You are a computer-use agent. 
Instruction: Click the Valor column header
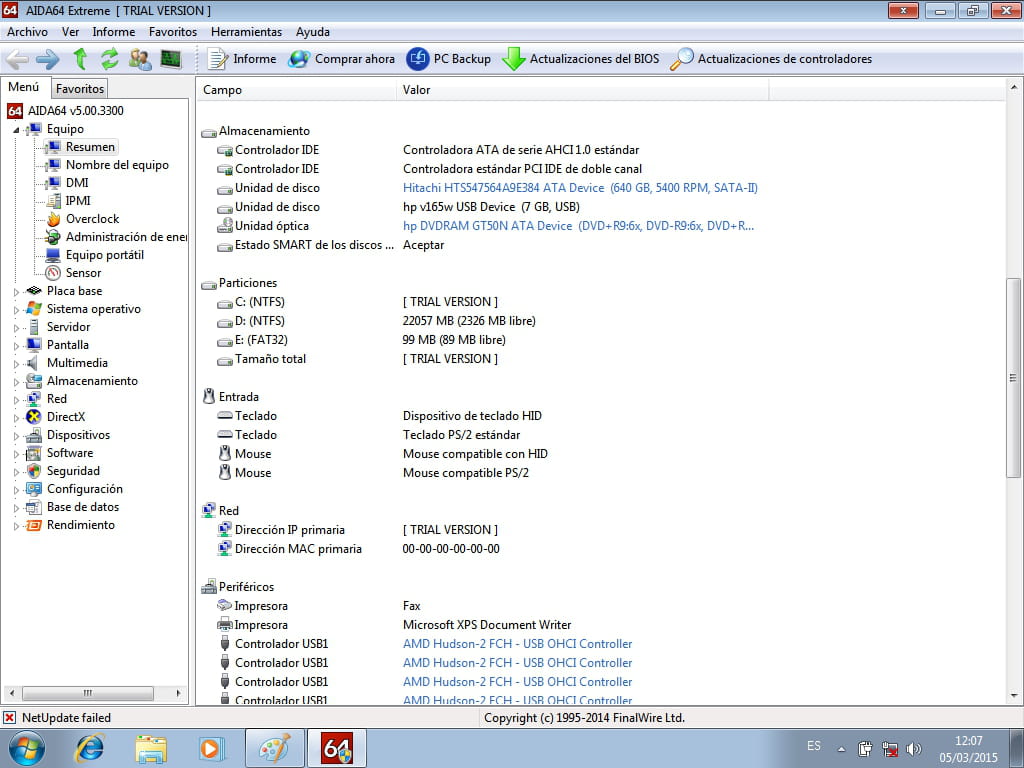click(583, 90)
